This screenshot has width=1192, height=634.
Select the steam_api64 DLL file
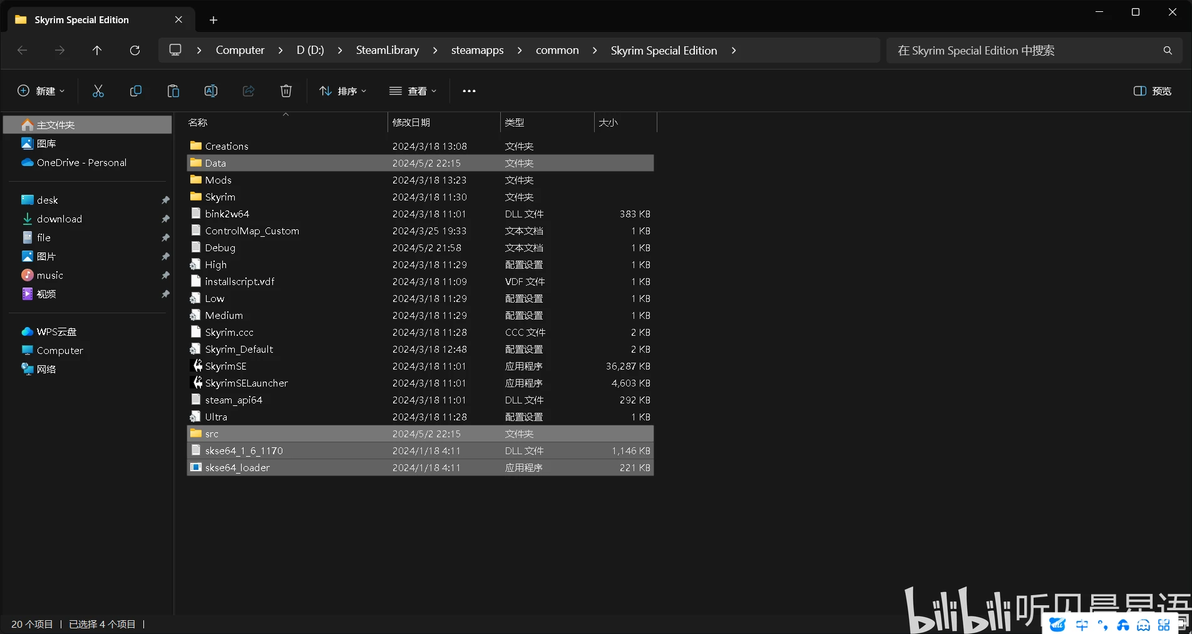(420, 400)
